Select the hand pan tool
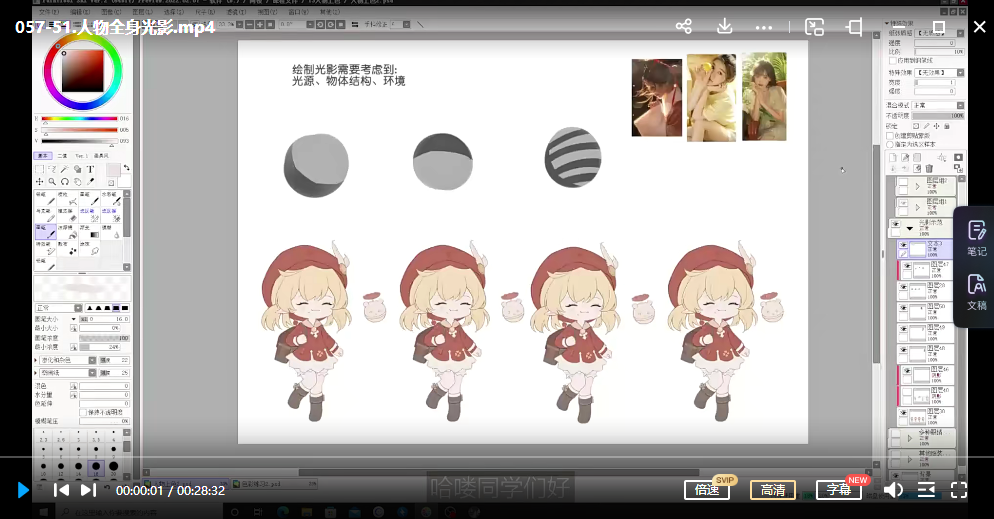 (x=77, y=181)
